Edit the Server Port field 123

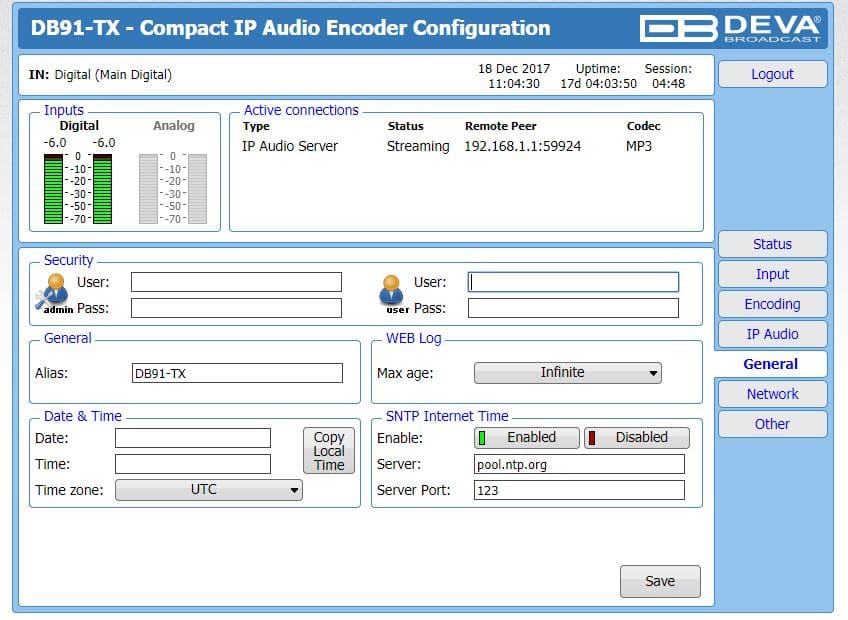579,490
